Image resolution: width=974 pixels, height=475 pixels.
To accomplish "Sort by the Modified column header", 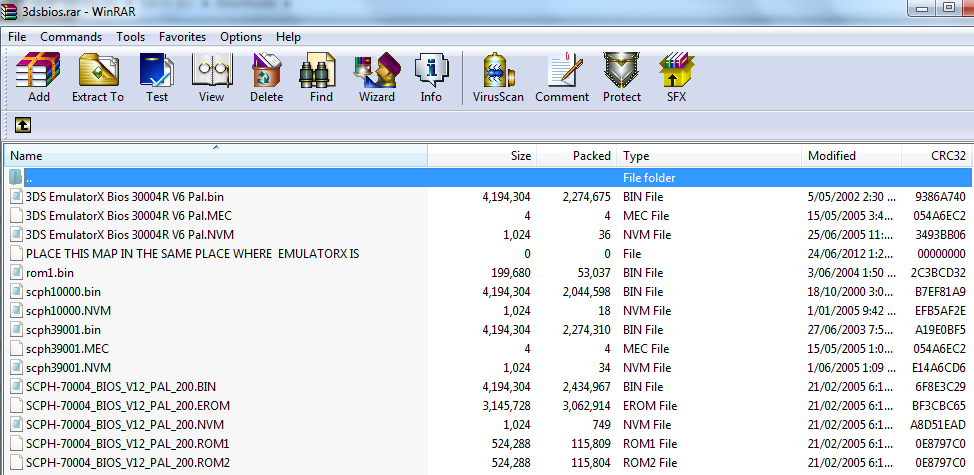I will 852,156.
